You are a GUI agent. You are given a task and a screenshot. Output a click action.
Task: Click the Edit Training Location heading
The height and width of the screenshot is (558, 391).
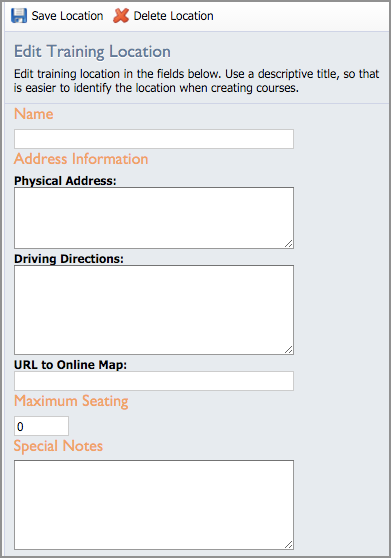pyautogui.click(x=92, y=52)
